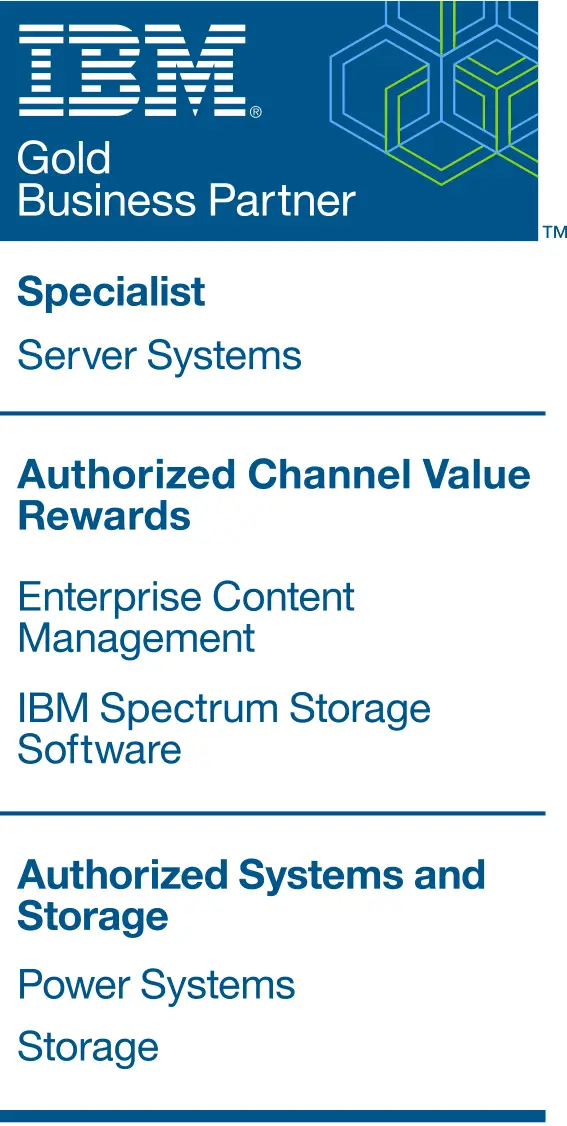Click the word Rewards in heading
Image resolution: width=567 pixels, height=1126 pixels.
point(104,516)
